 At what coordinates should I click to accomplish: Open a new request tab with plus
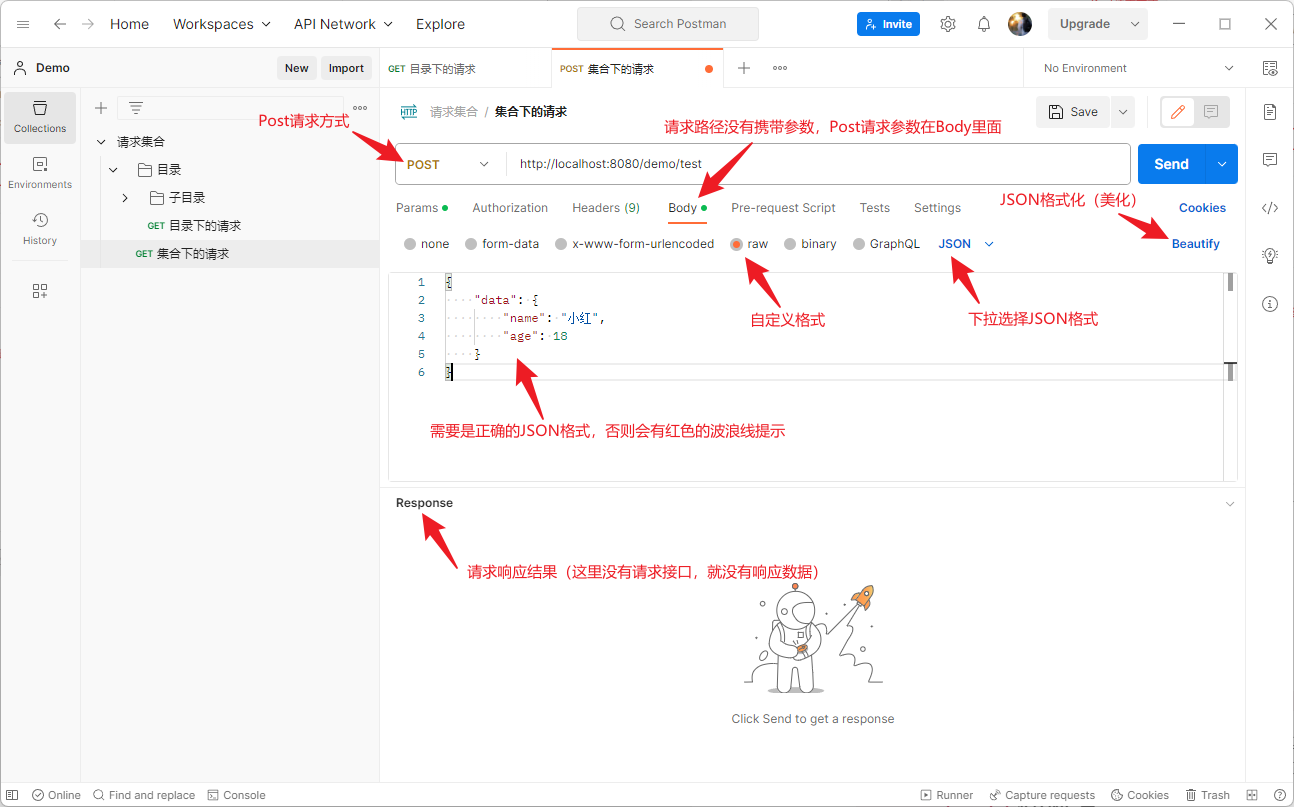744,68
